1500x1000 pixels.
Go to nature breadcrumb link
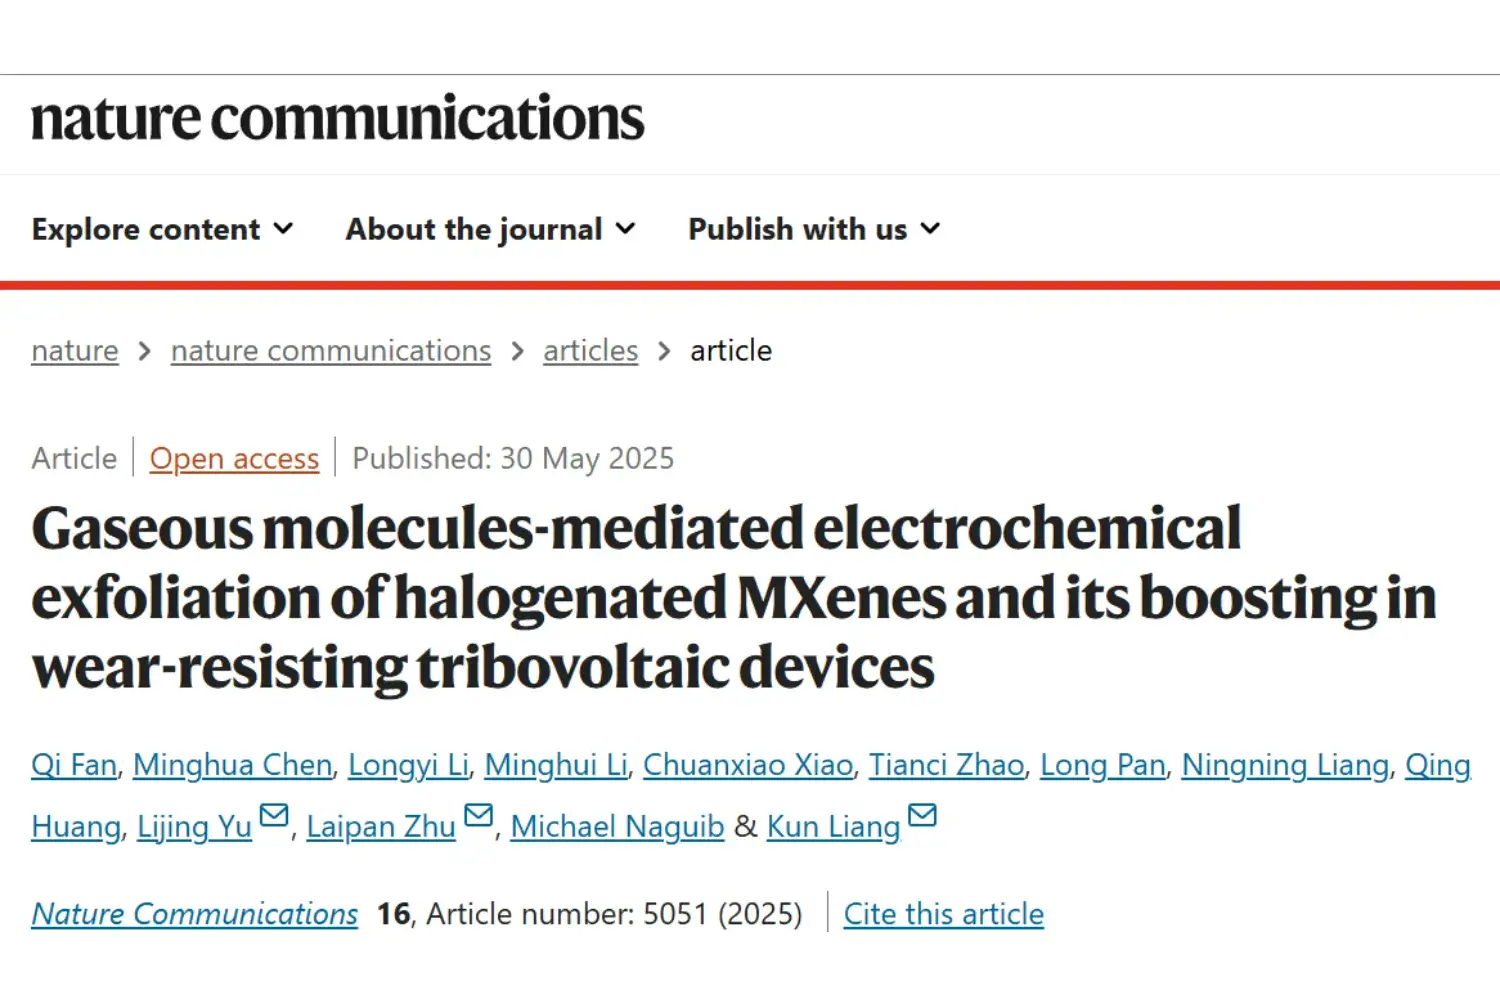coord(75,351)
